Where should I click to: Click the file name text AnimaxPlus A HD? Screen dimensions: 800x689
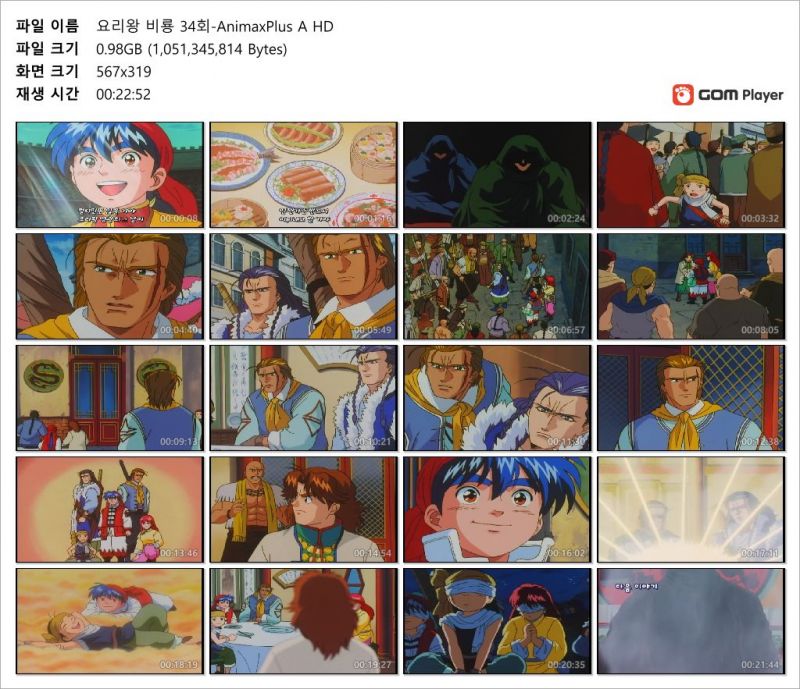(x=276, y=27)
